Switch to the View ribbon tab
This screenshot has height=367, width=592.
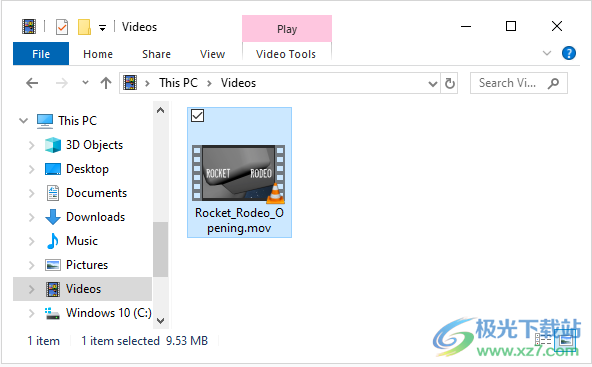213,54
